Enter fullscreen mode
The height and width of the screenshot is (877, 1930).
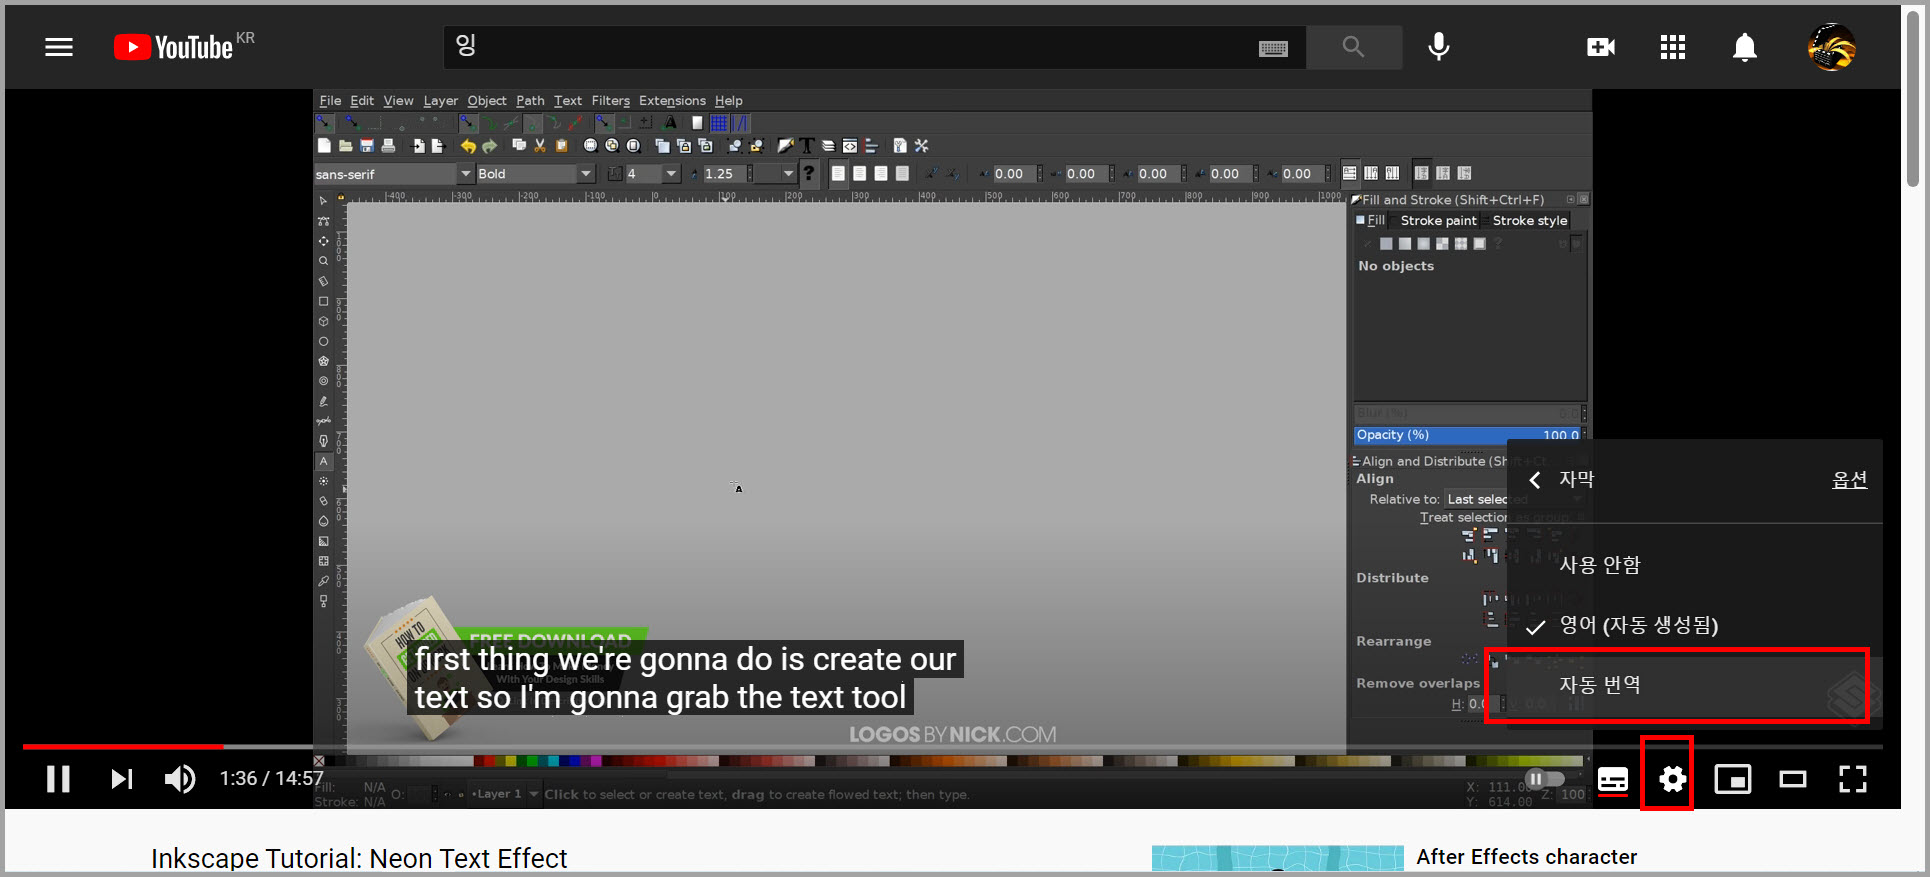click(x=1853, y=779)
